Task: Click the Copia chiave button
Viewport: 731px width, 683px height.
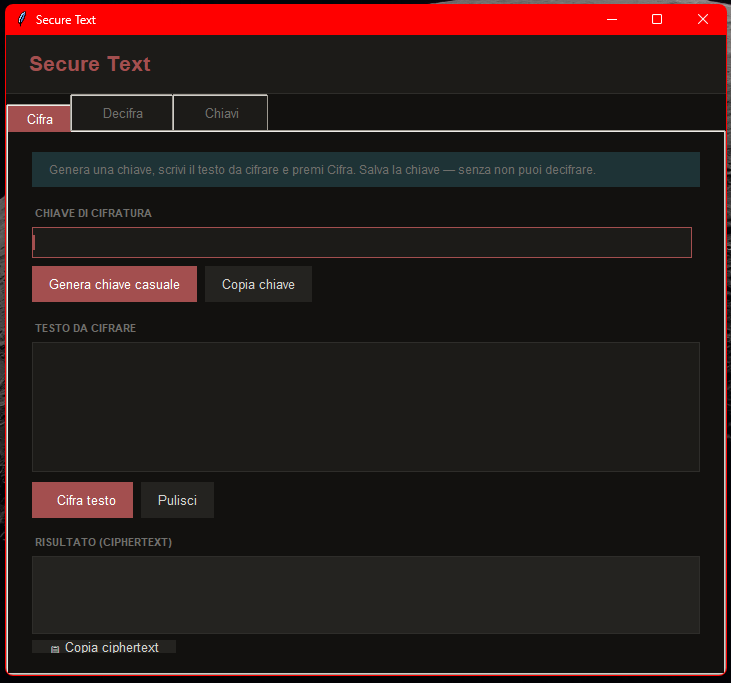Action: tap(258, 284)
